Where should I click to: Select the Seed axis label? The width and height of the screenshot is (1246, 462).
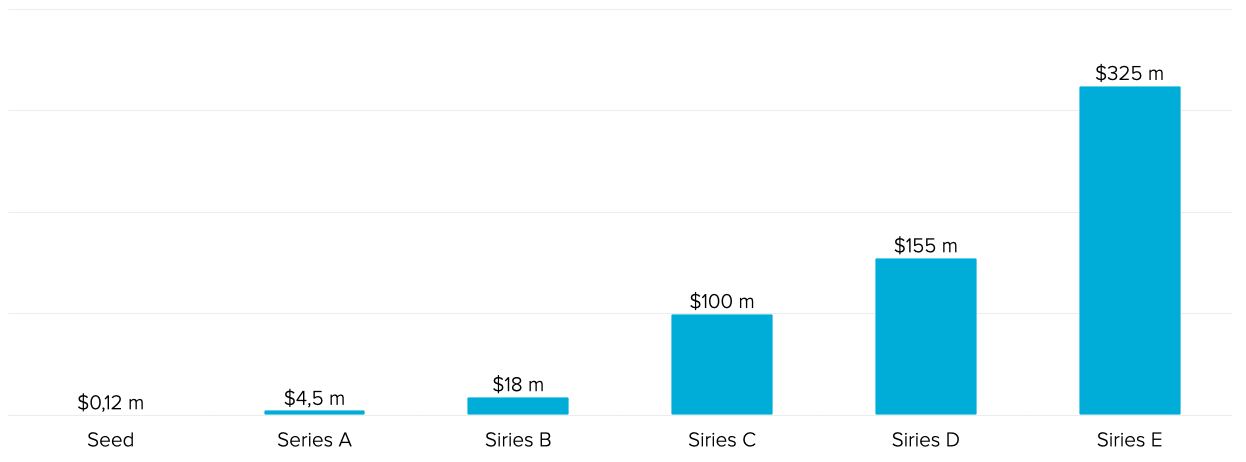(110, 440)
